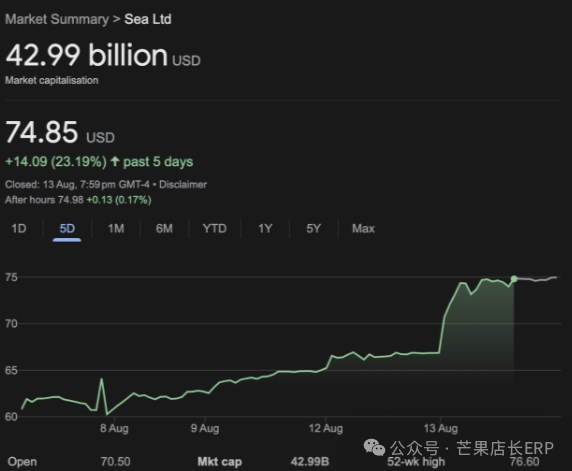Select the 1D time range tab
Screen dimensions: 572x471
tap(19, 229)
